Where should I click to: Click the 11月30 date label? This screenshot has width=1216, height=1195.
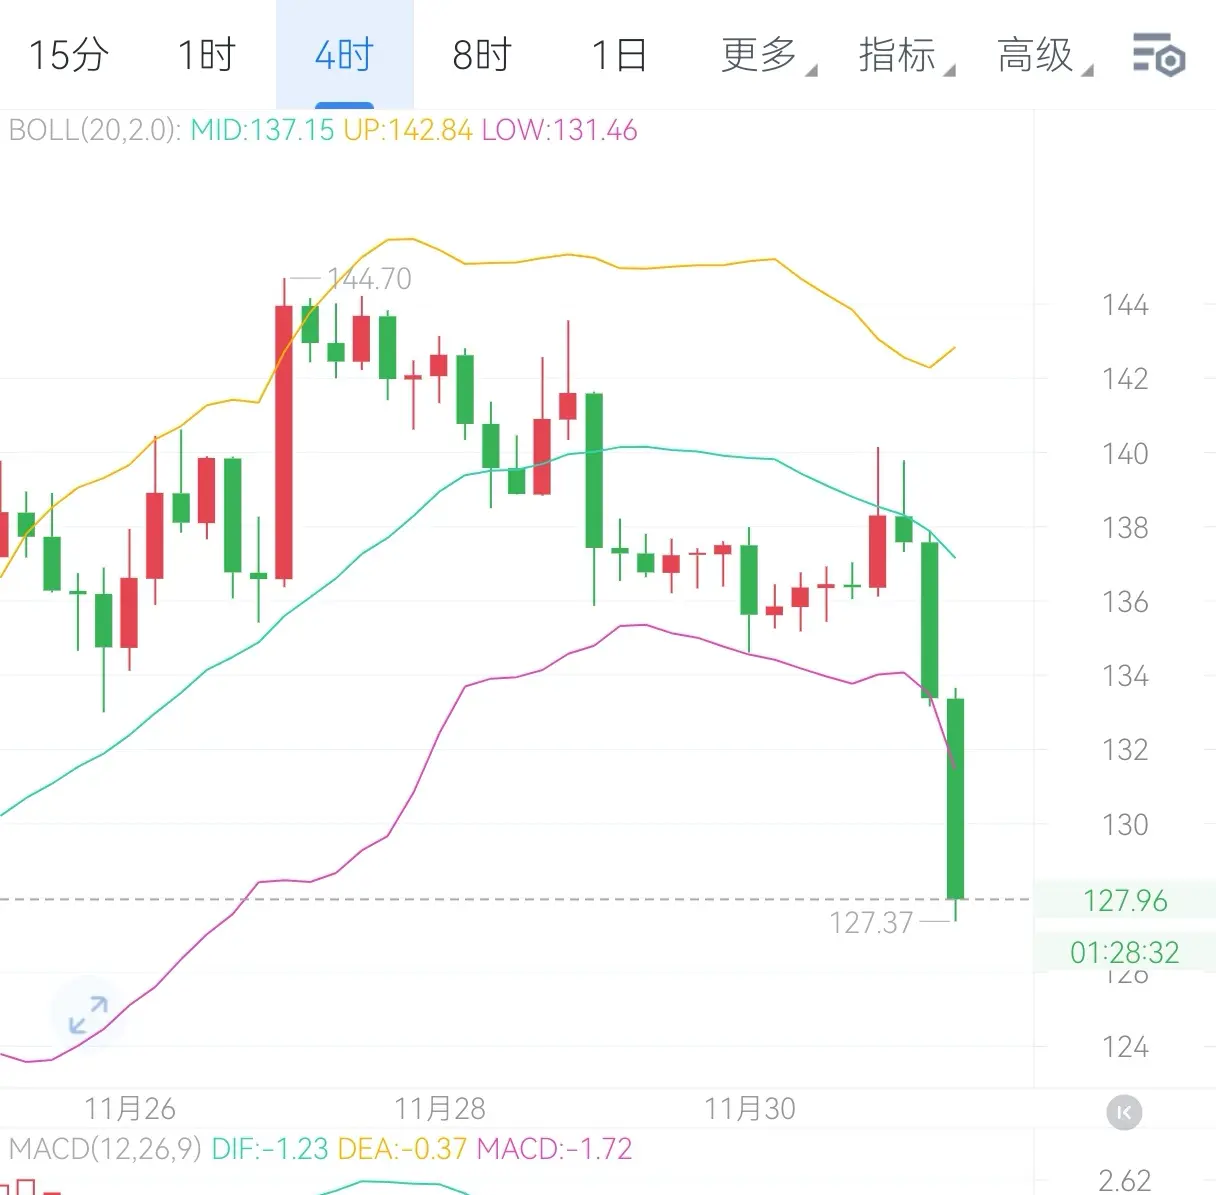(x=750, y=1109)
